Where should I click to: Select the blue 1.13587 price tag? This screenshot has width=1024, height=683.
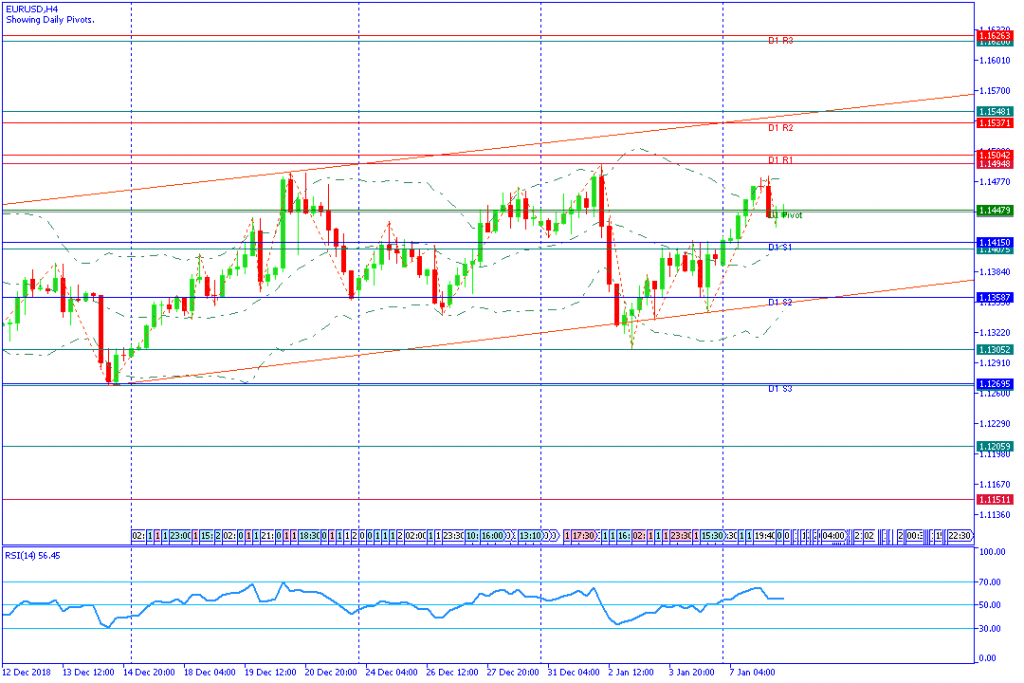tap(997, 297)
